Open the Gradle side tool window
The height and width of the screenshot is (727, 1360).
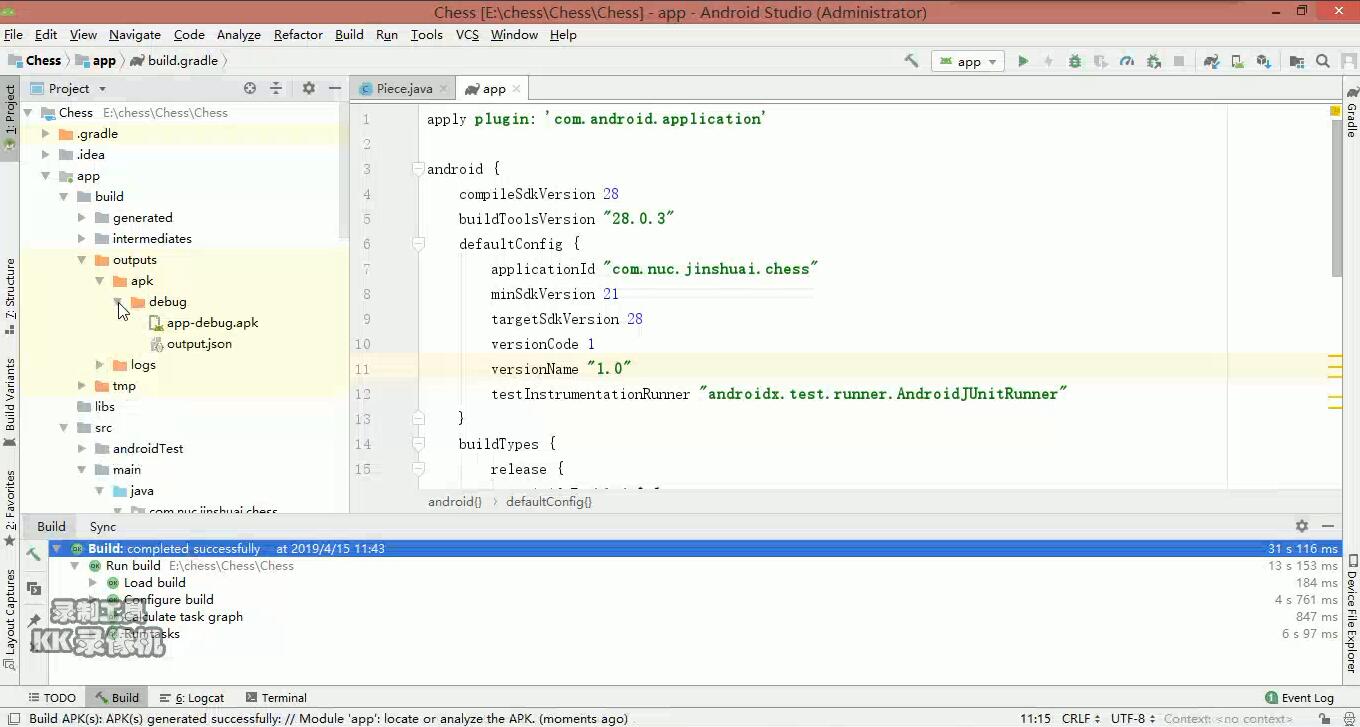(x=1351, y=112)
